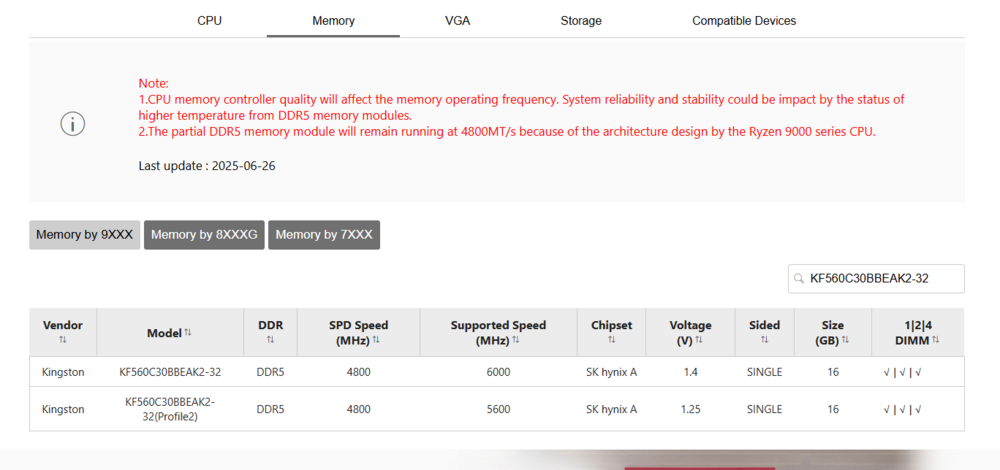The width and height of the screenshot is (1000, 470).
Task: Select the Compatible Devices tab
Action: tap(744, 20)
